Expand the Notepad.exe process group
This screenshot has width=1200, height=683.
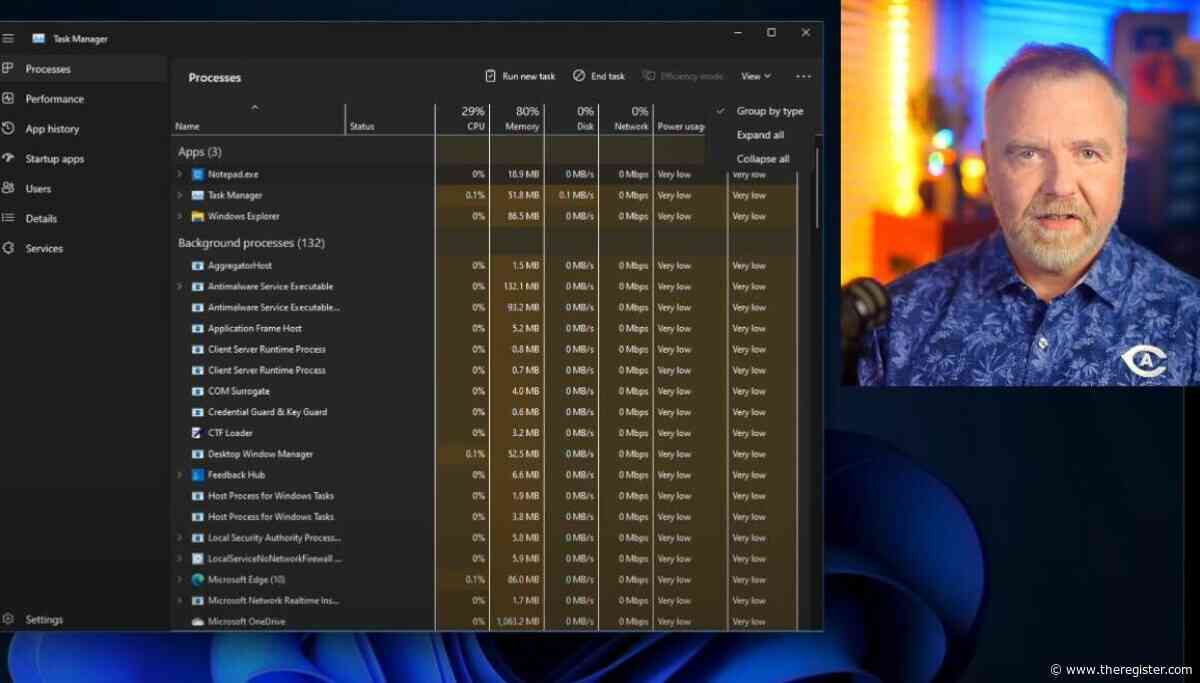tap(179, 174)
